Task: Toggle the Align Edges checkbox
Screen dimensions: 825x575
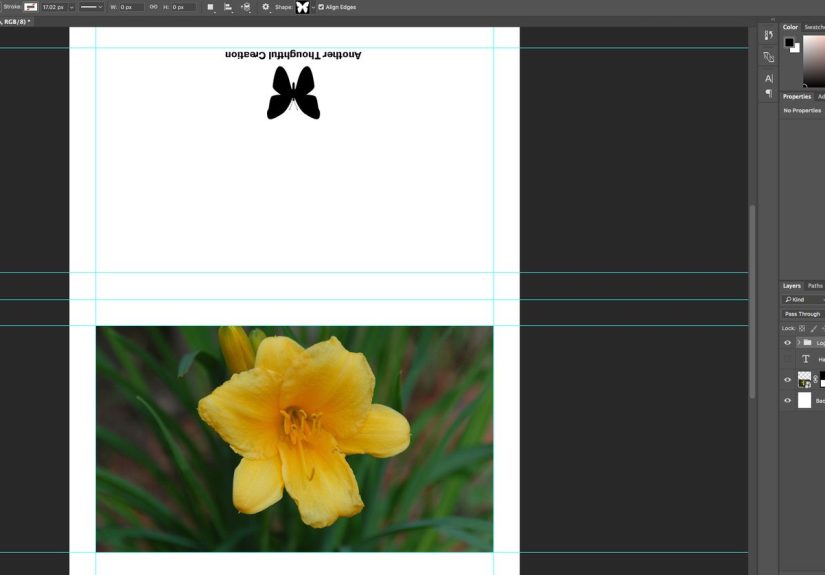Action: [x=321, y=7]
